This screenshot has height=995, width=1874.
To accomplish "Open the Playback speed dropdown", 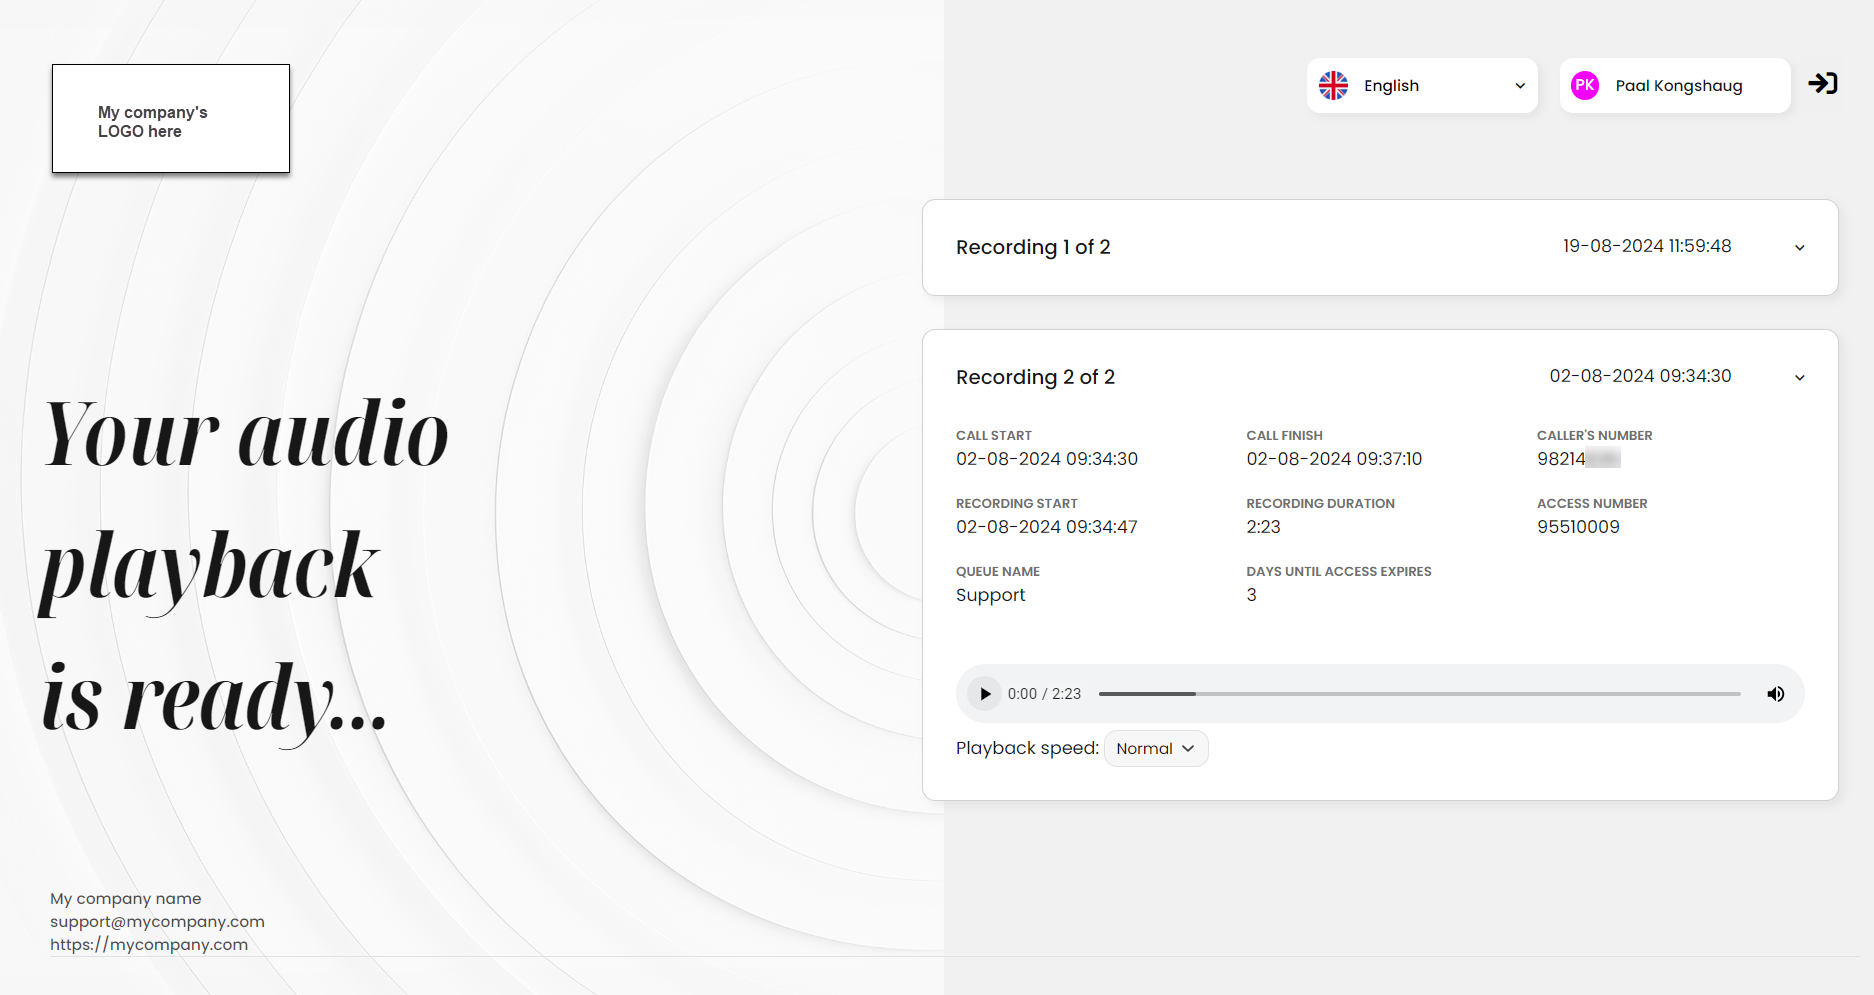I will click(1155, 749).
